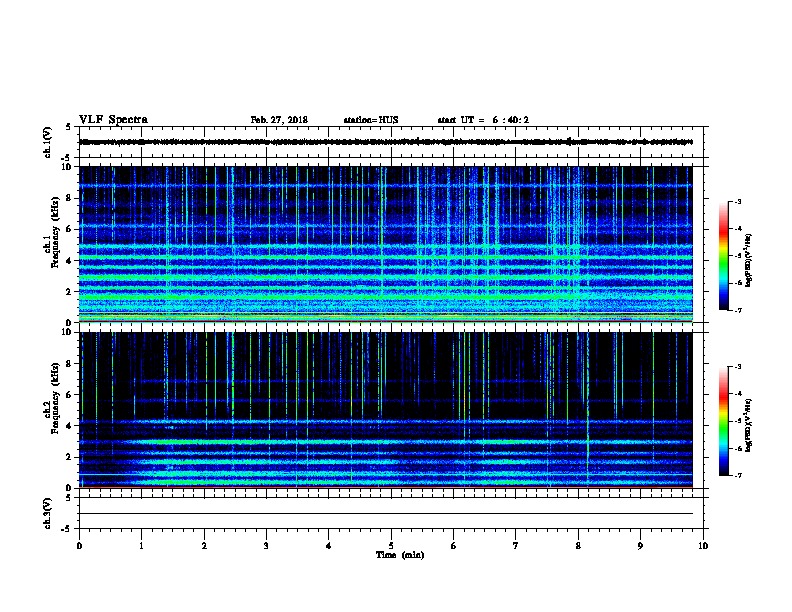
Task: Click time axis tick label "9"
Action: pos(640,546)
